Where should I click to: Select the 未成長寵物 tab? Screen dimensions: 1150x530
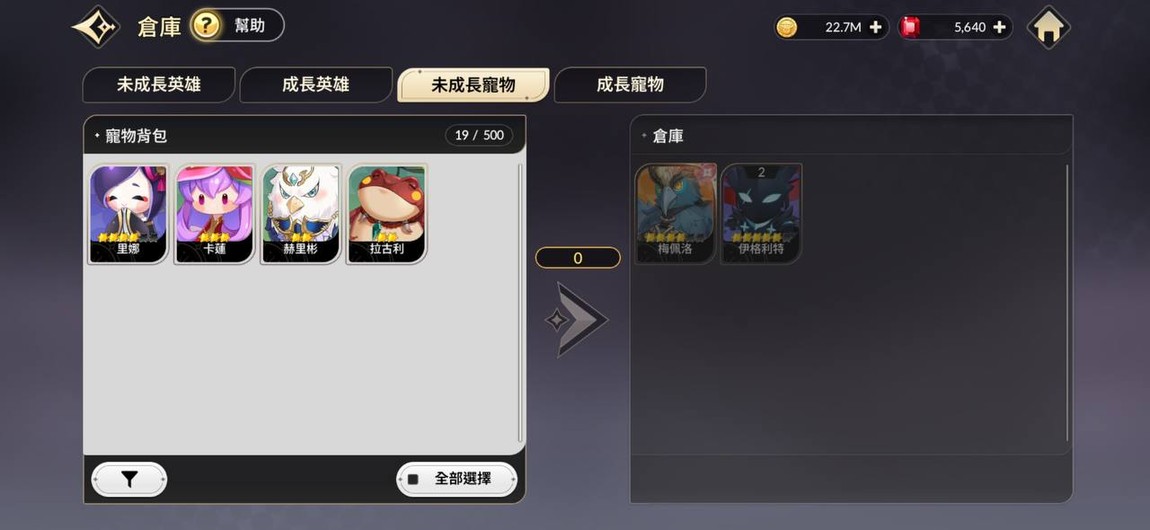473,85
